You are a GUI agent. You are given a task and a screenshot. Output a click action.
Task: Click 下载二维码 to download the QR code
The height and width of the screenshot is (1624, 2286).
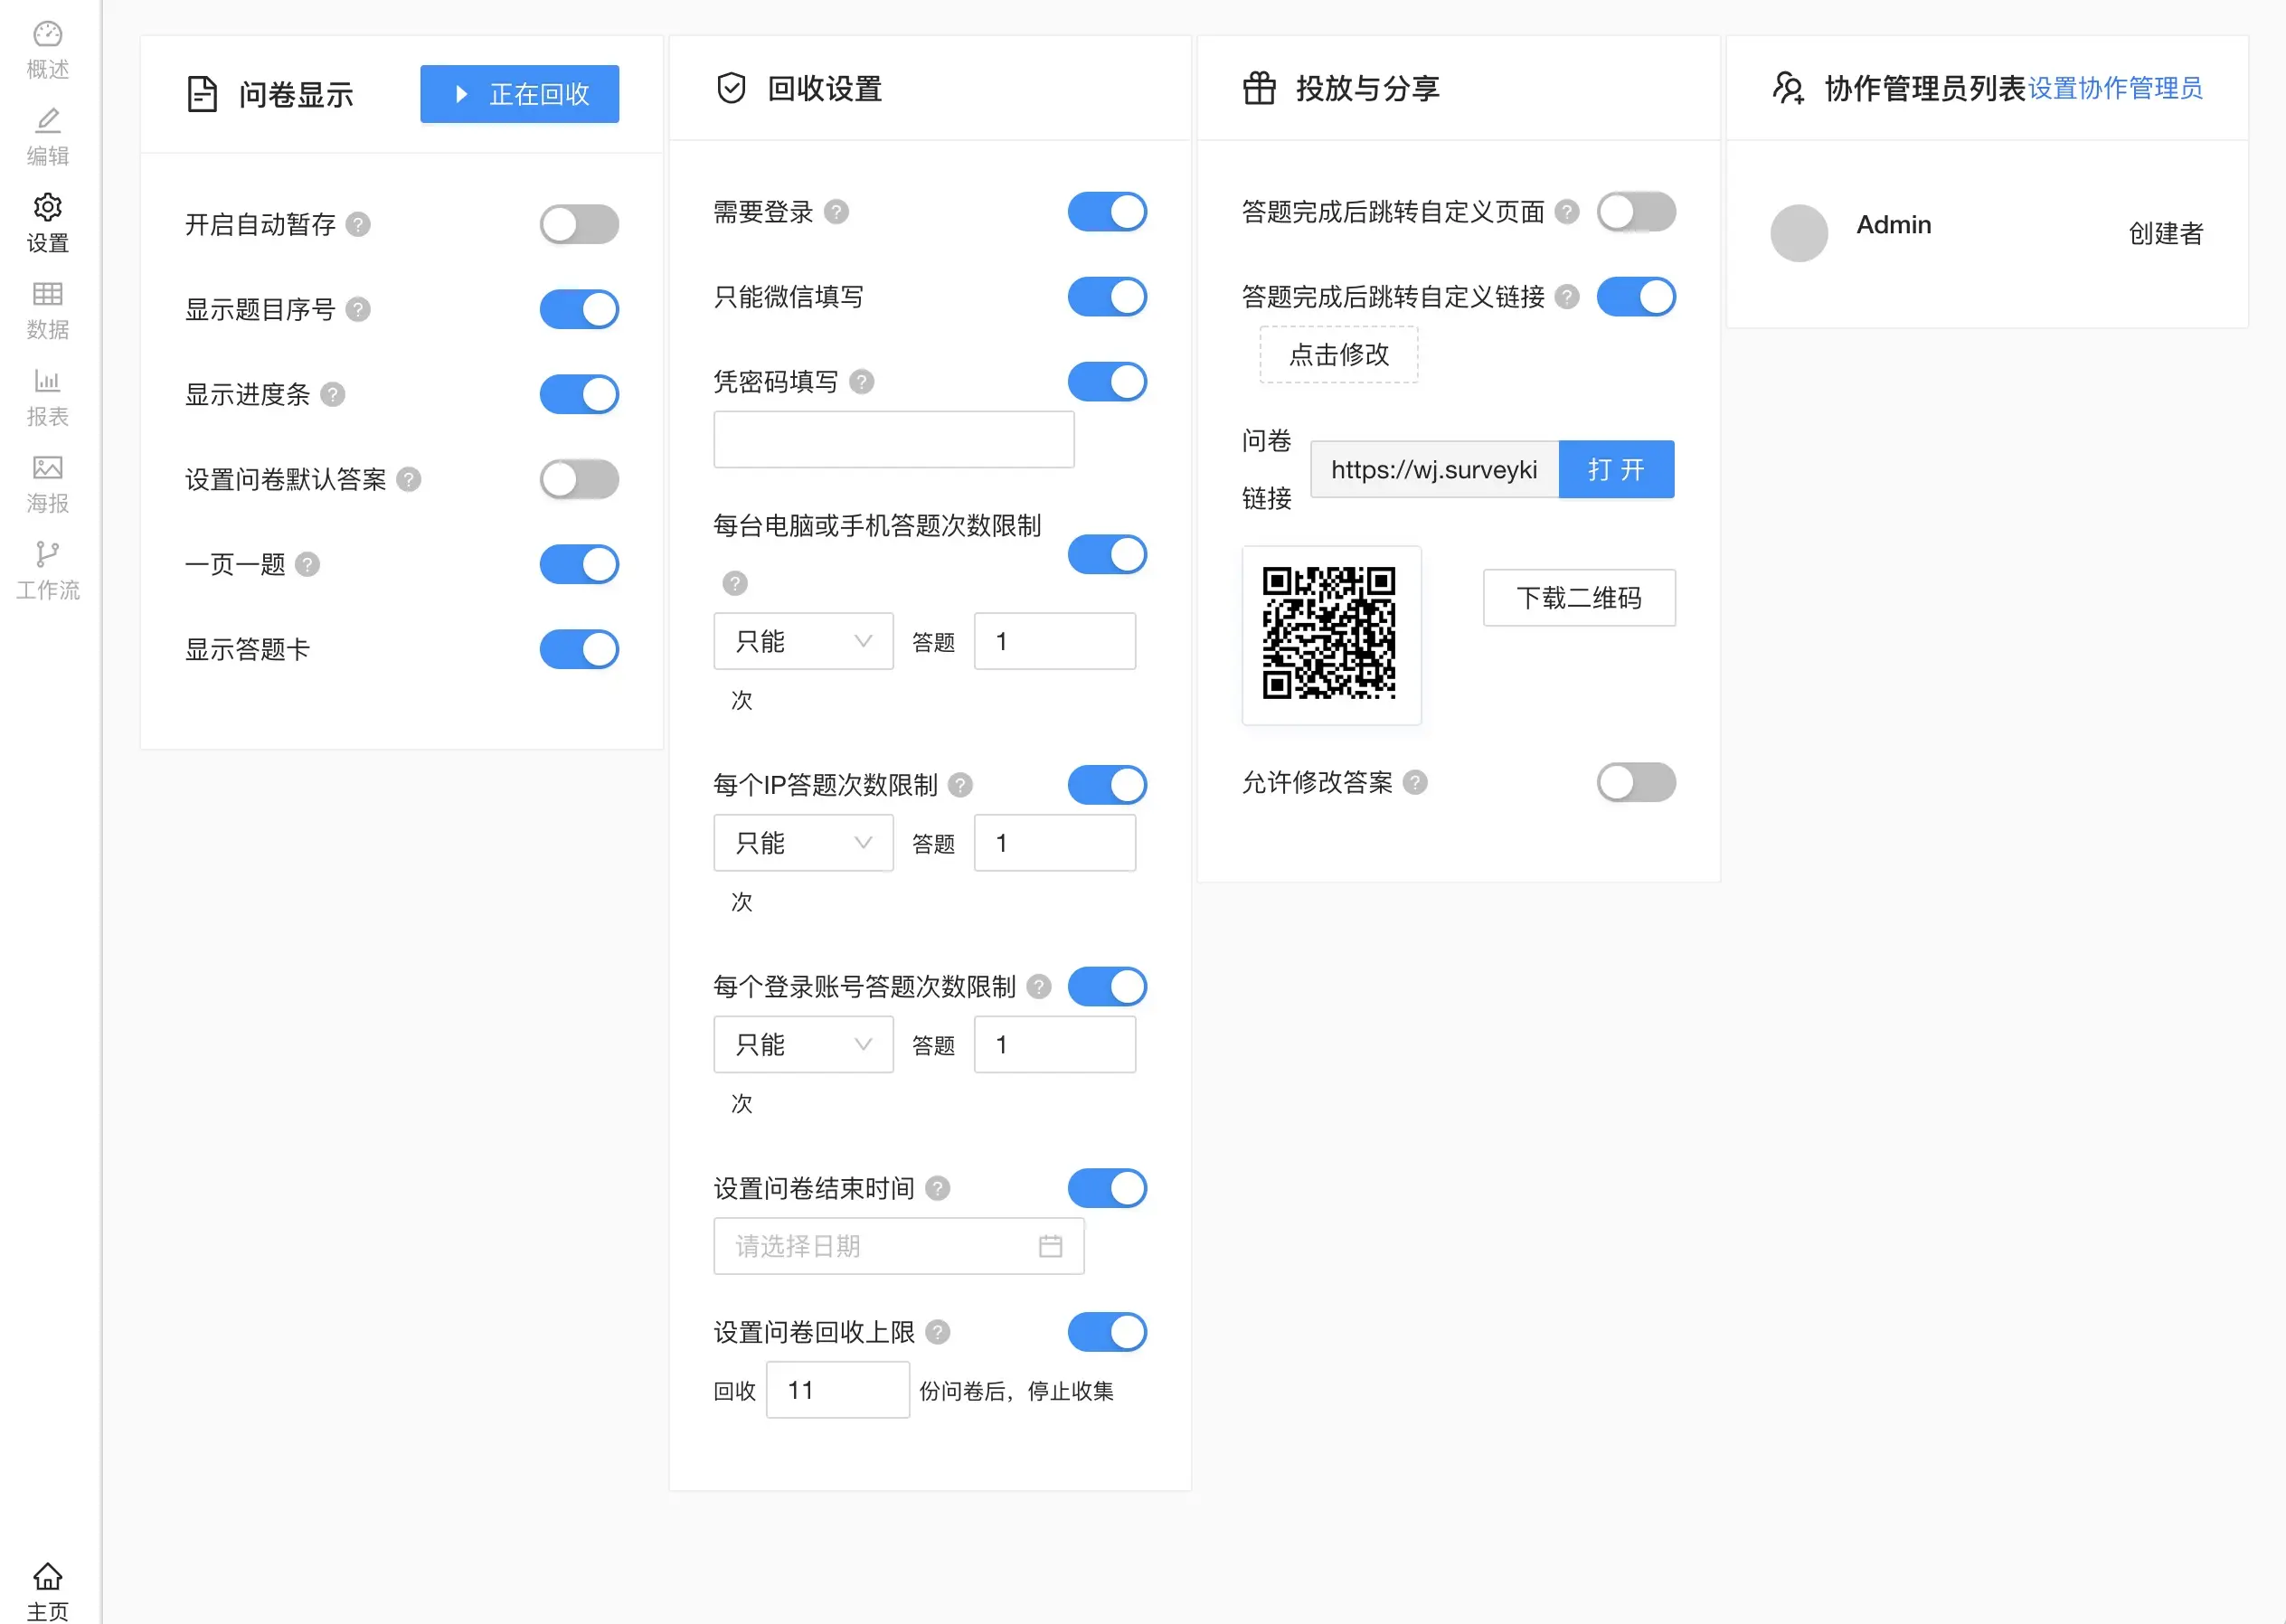tap(1578, 597)
